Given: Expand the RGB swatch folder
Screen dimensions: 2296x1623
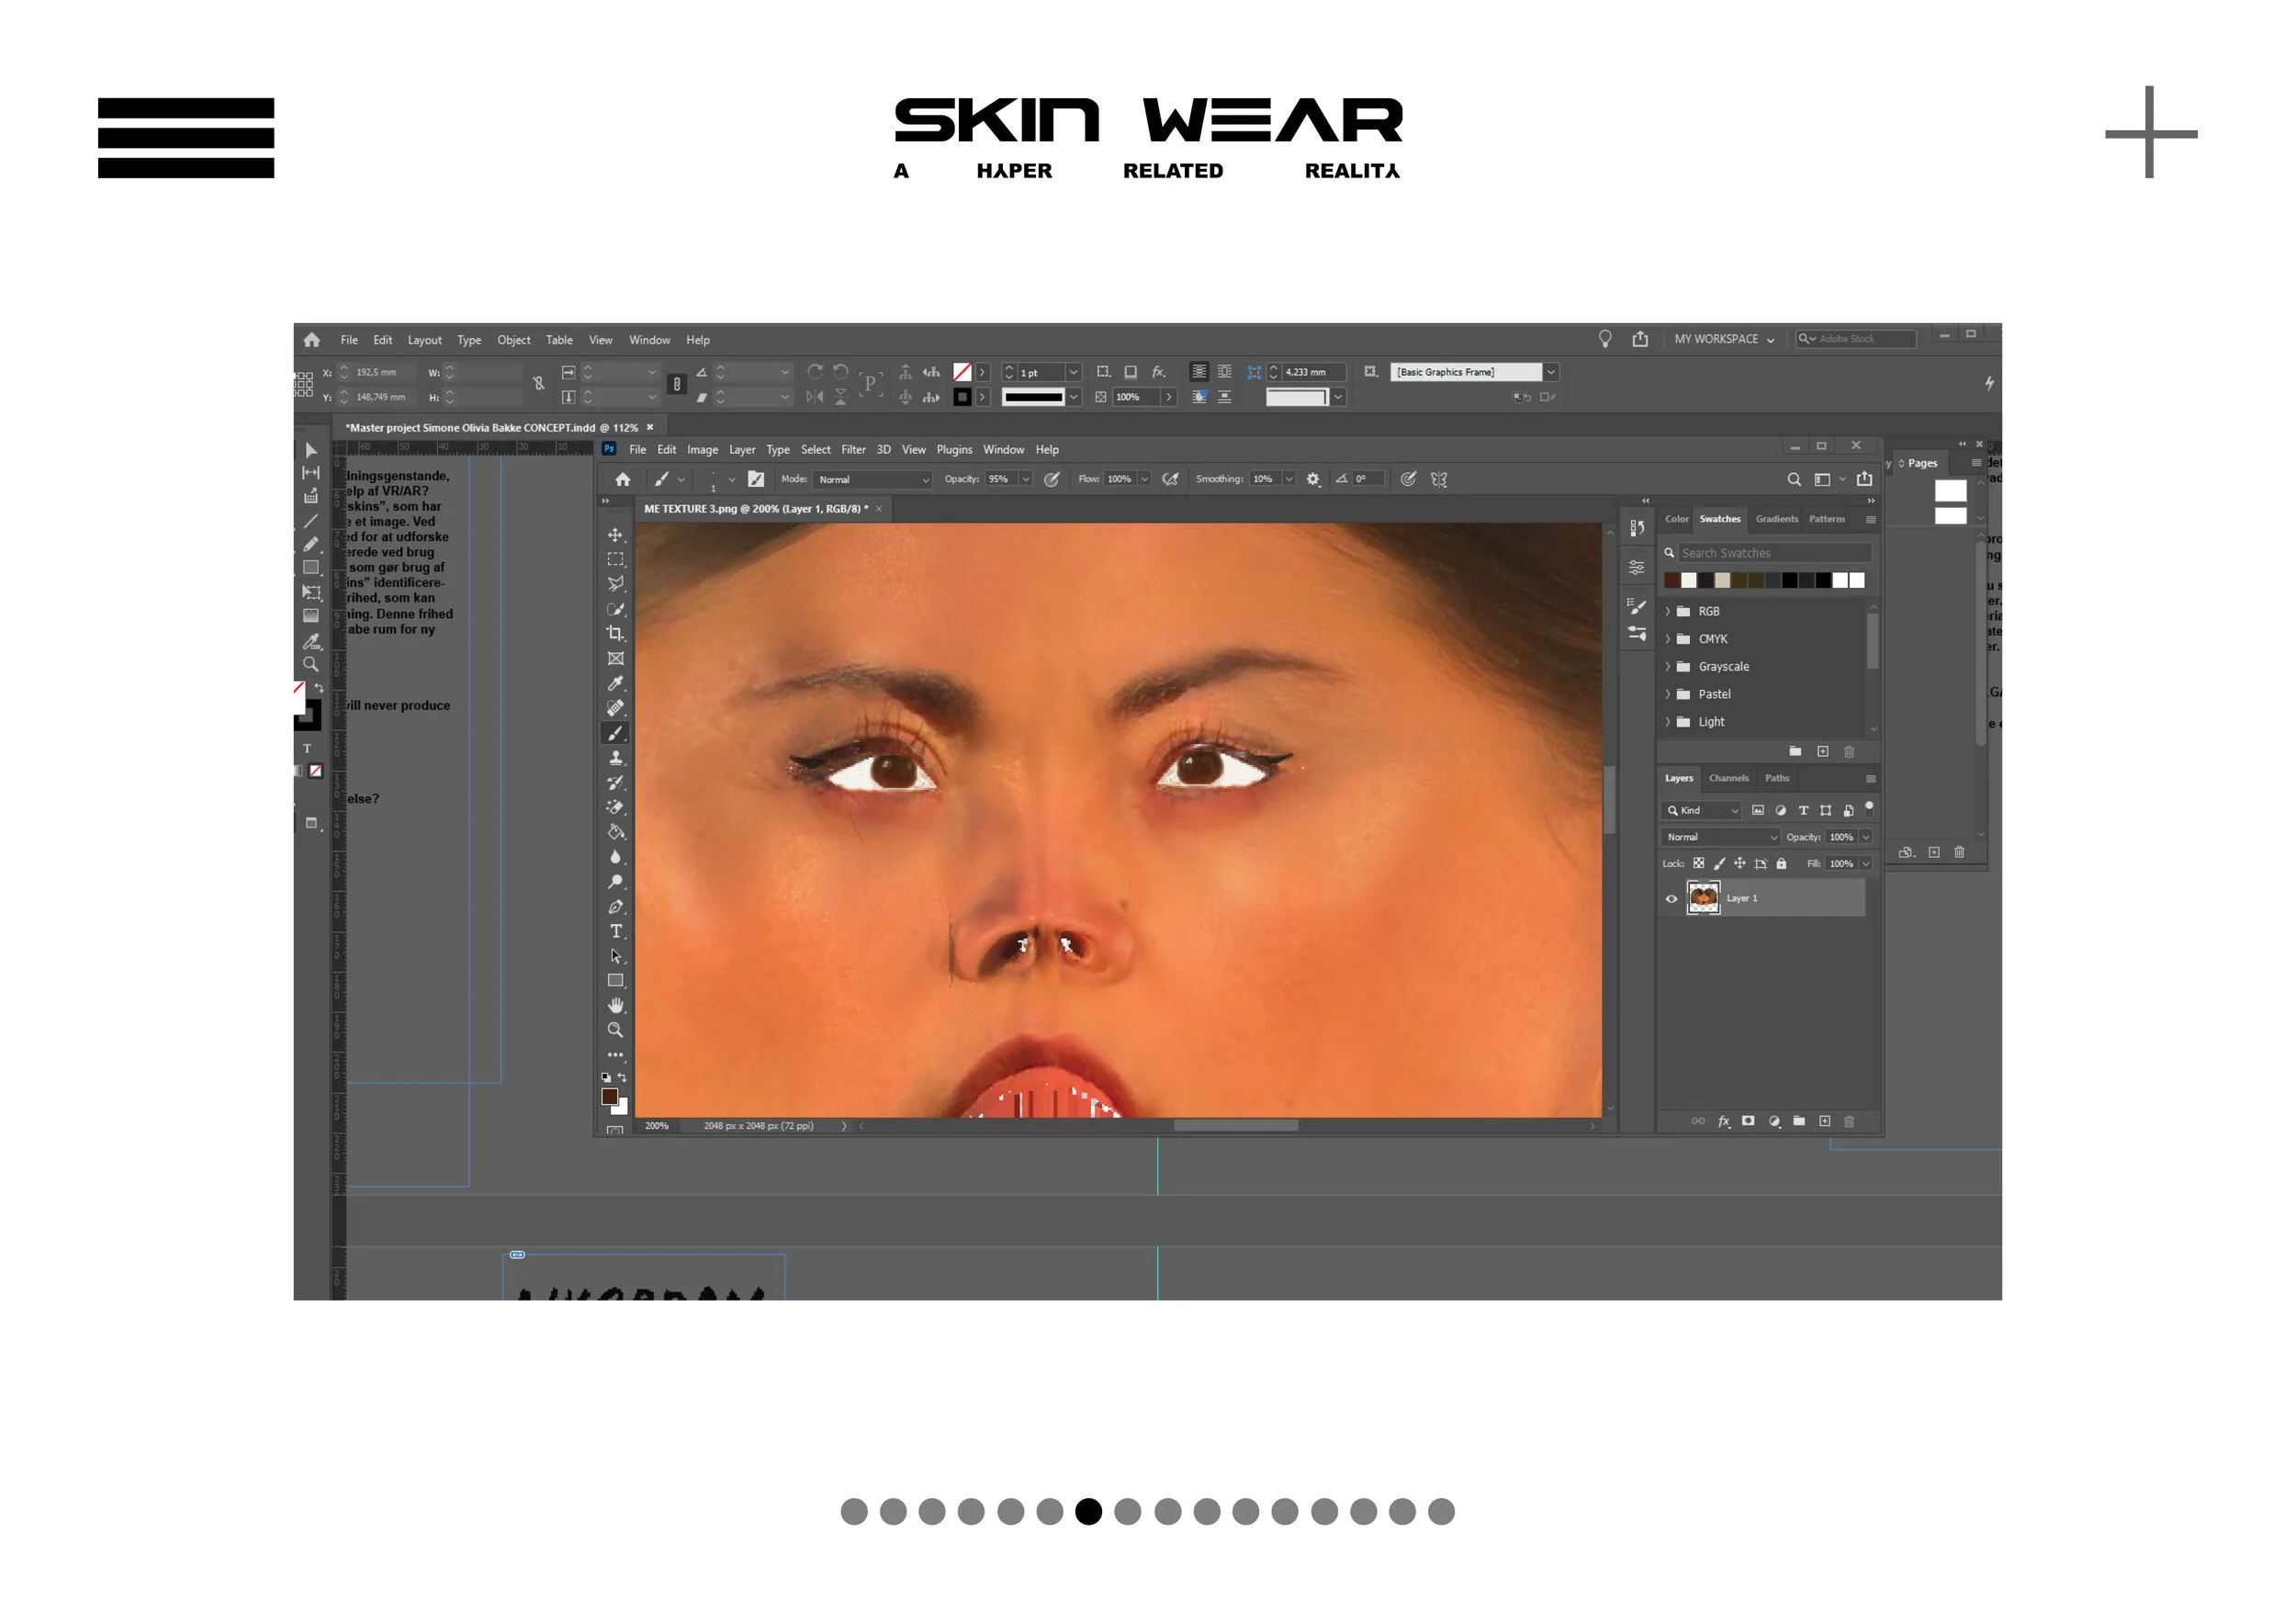Looking at the screenshot, I should tap(1668, 611).
